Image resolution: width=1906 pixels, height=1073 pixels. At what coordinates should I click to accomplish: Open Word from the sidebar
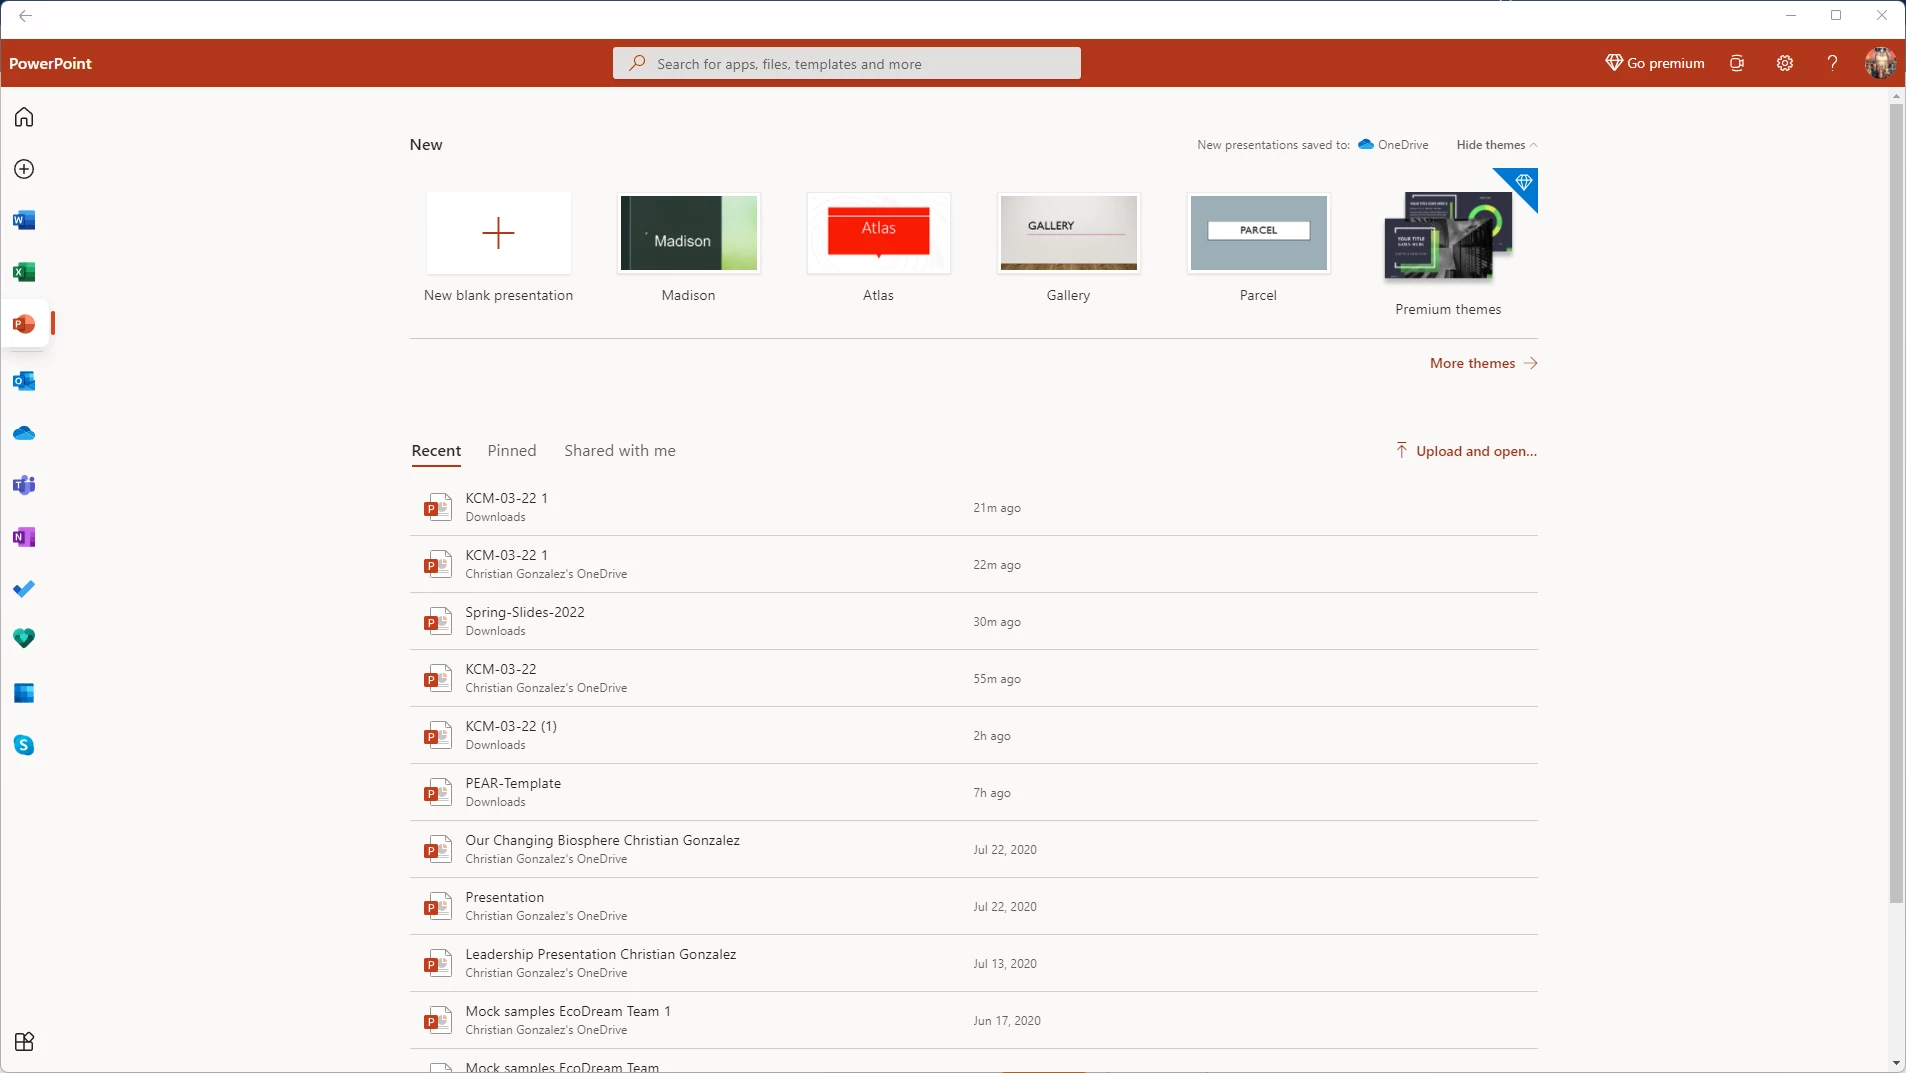point(24,220)
